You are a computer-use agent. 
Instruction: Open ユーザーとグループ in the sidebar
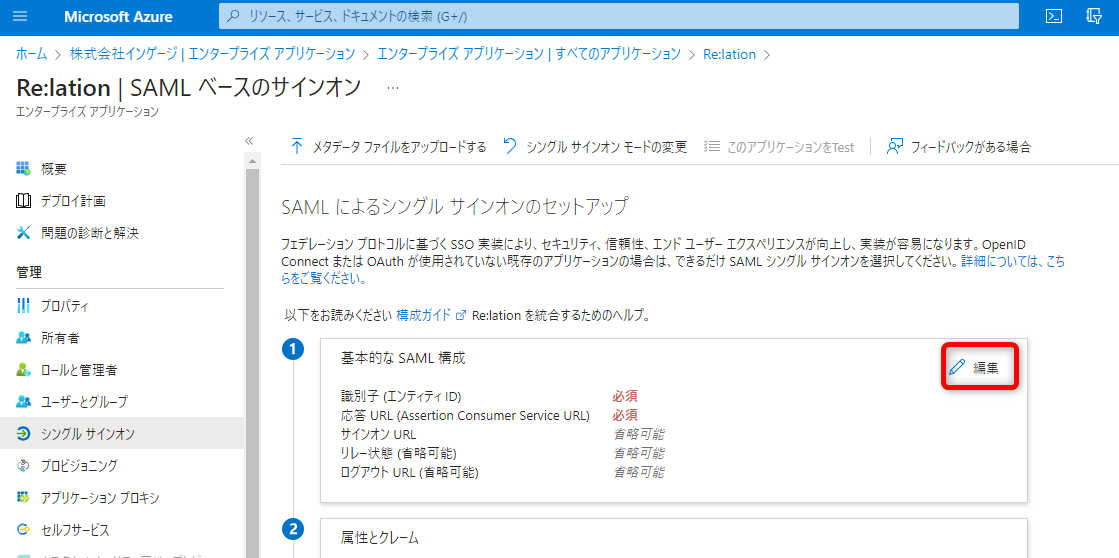coord(84,402)
